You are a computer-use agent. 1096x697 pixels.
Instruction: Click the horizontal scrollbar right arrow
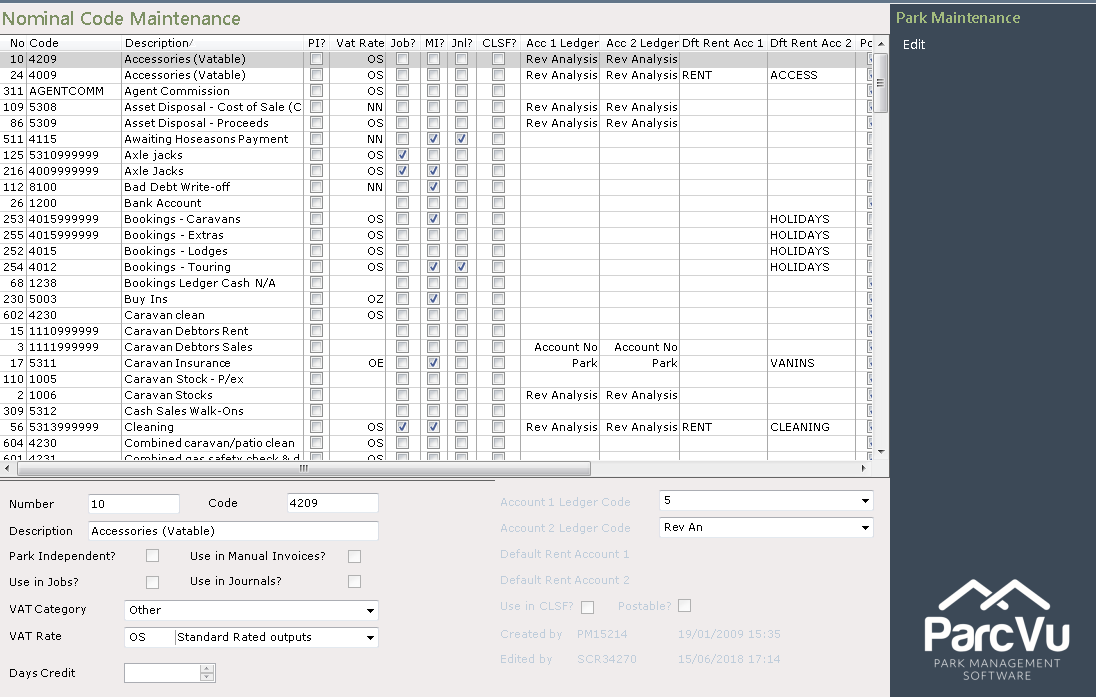[863, 468]
